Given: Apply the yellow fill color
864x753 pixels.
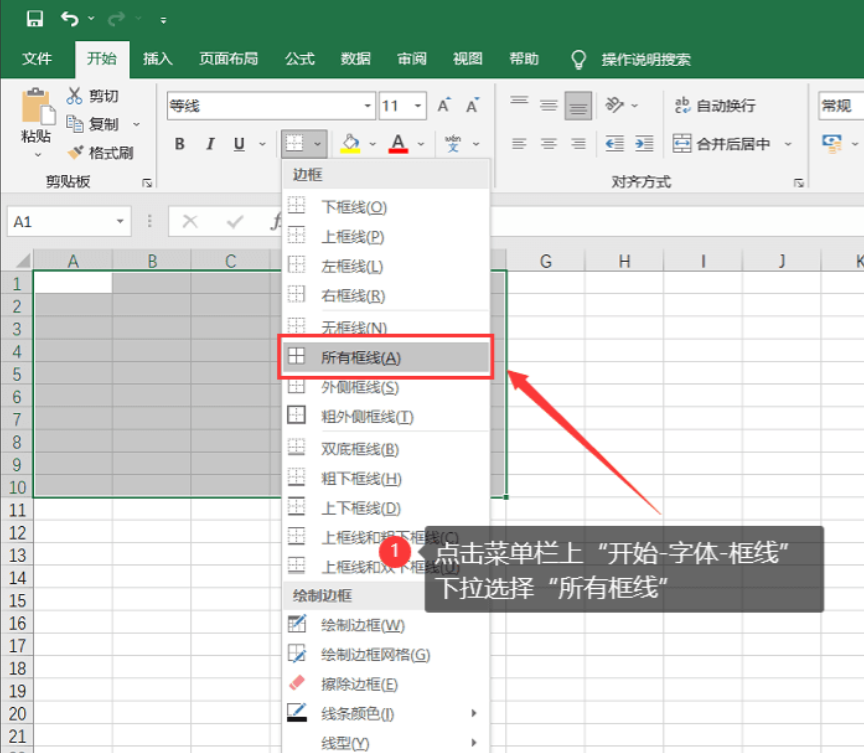Looking at the screenshot, I should [350, 144].
